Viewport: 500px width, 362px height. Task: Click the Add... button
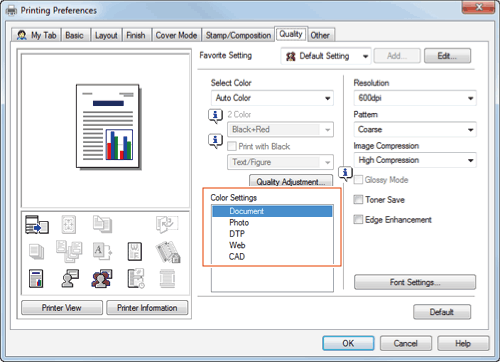(397, 56)
